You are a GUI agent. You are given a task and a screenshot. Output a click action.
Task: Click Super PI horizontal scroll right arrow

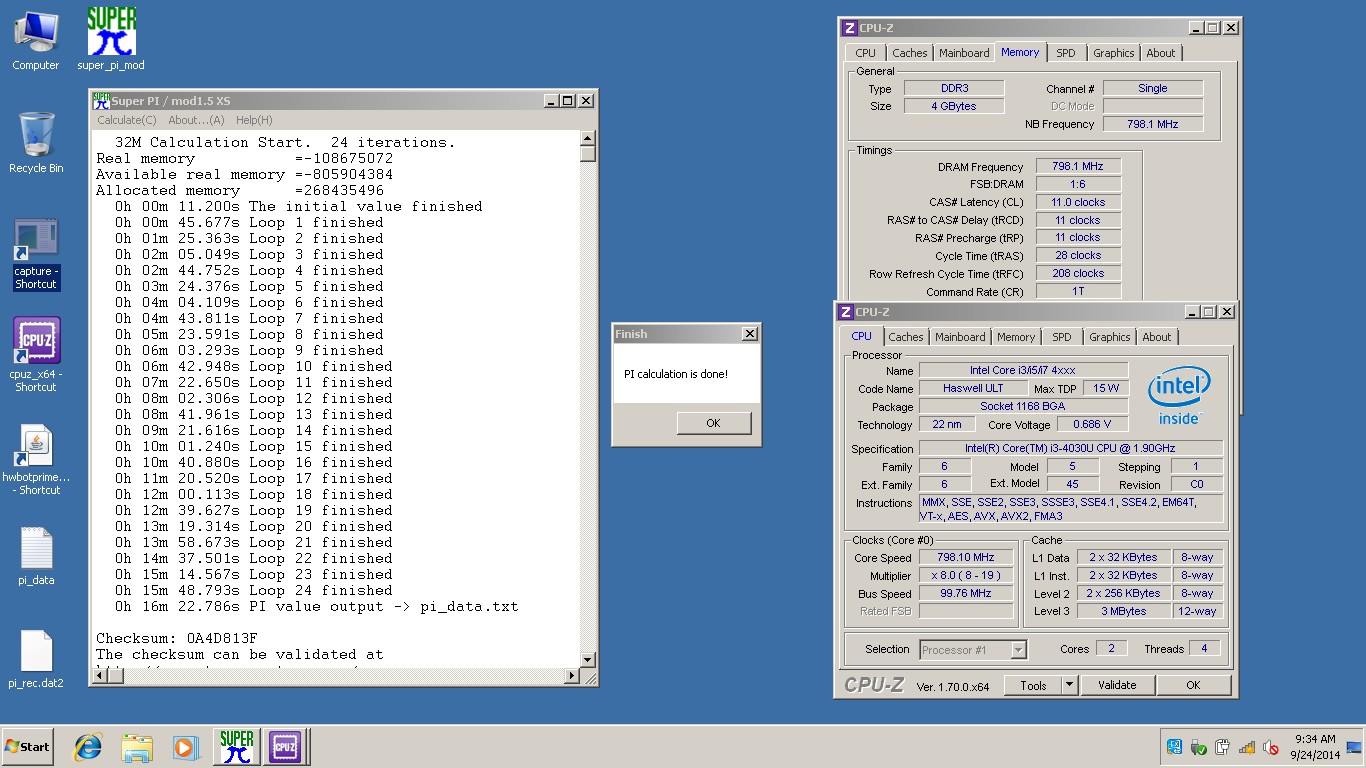click(x=572, y=676)
